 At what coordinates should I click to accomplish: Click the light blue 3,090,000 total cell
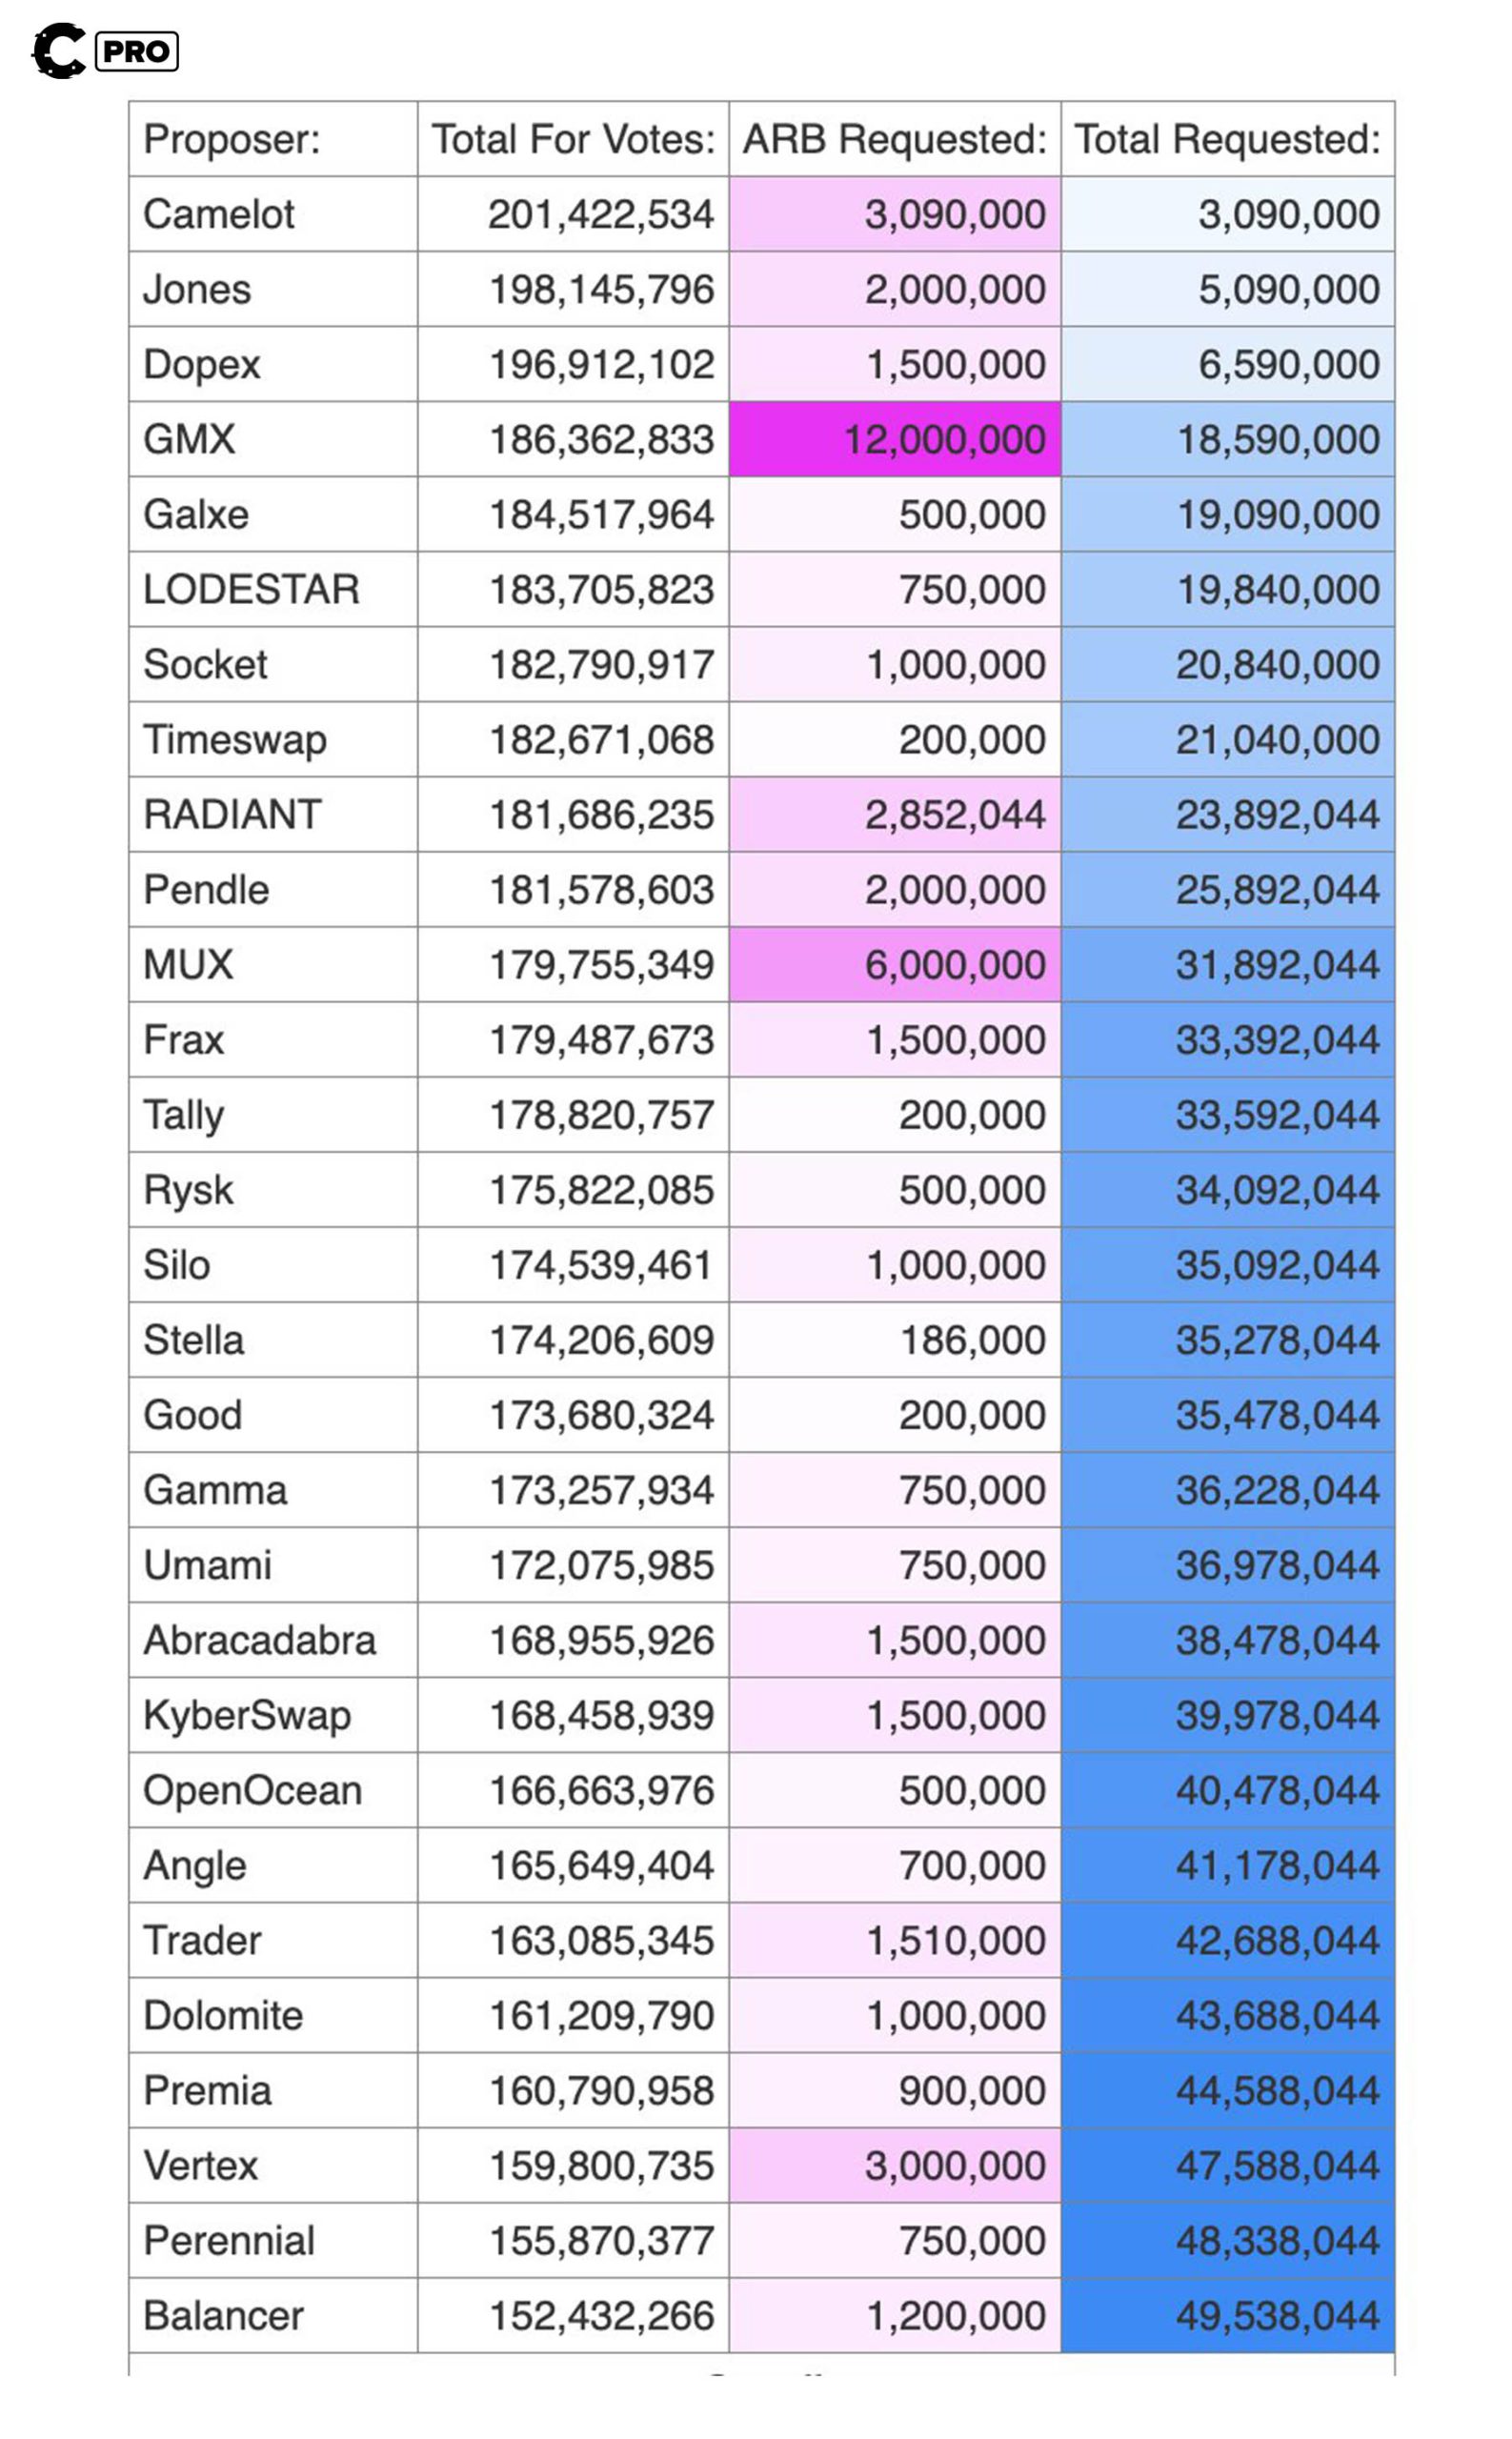(x=1288, y=214)
